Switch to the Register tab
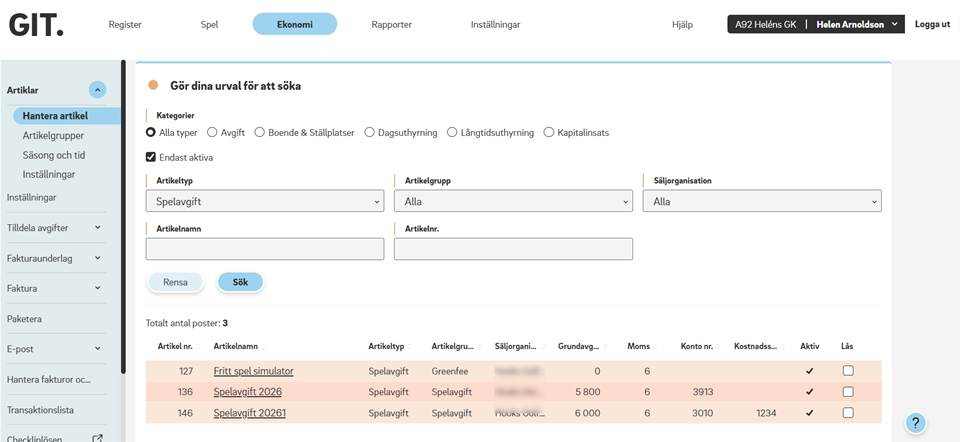960x442 pixels. [125, 24]
